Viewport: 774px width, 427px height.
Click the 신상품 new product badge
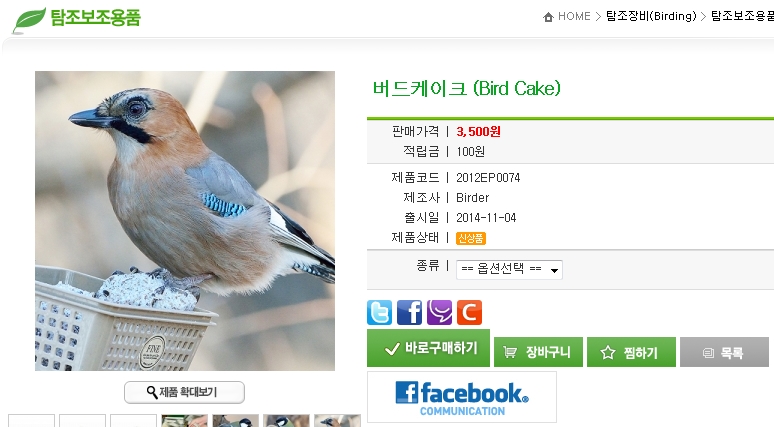coord(470,238)
